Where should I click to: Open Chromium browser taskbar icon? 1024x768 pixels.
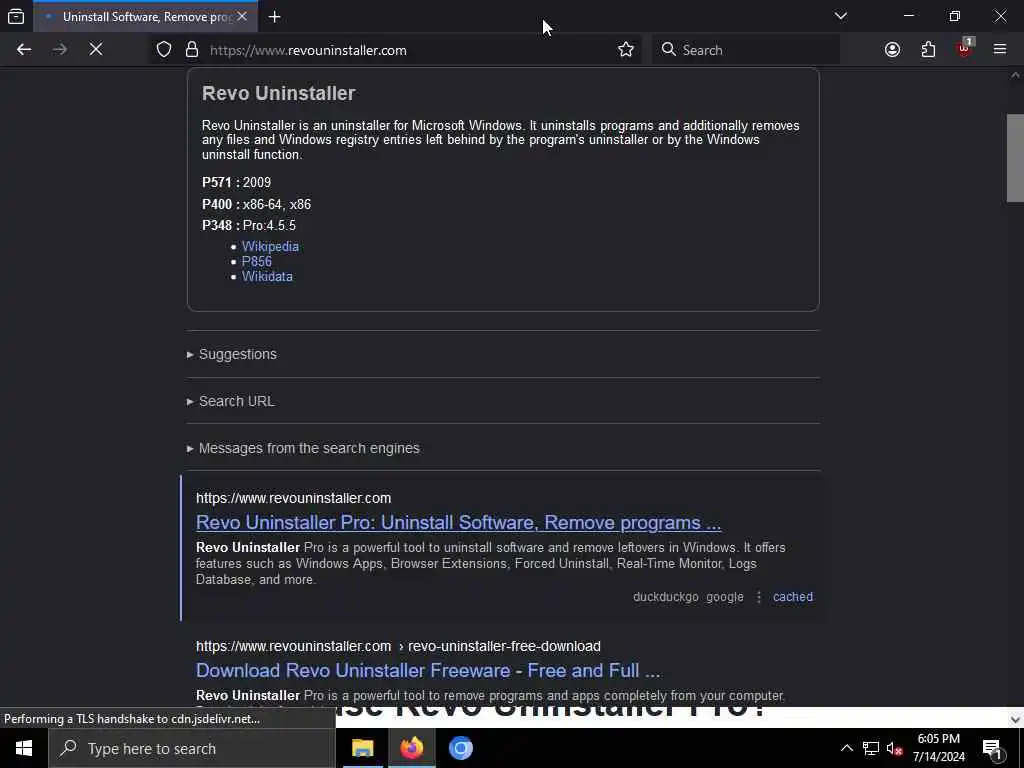coord(460,748)
